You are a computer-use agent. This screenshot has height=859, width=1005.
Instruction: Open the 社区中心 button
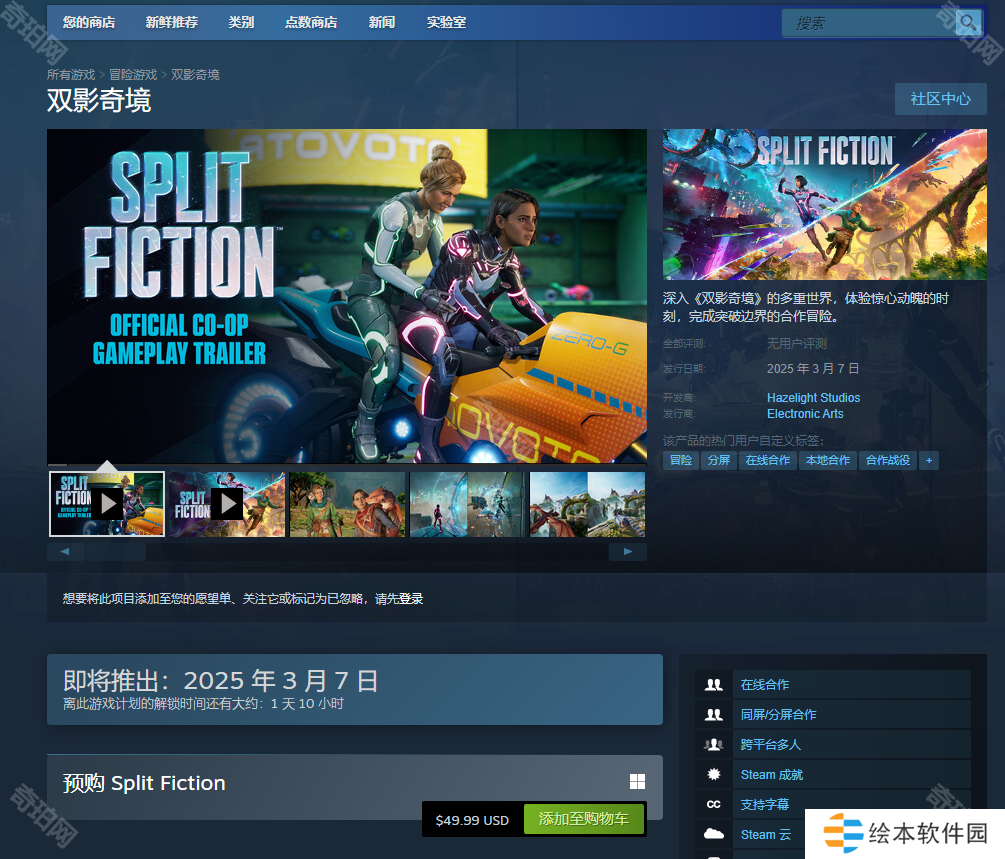pyautogui.click(x=940, y=99)
